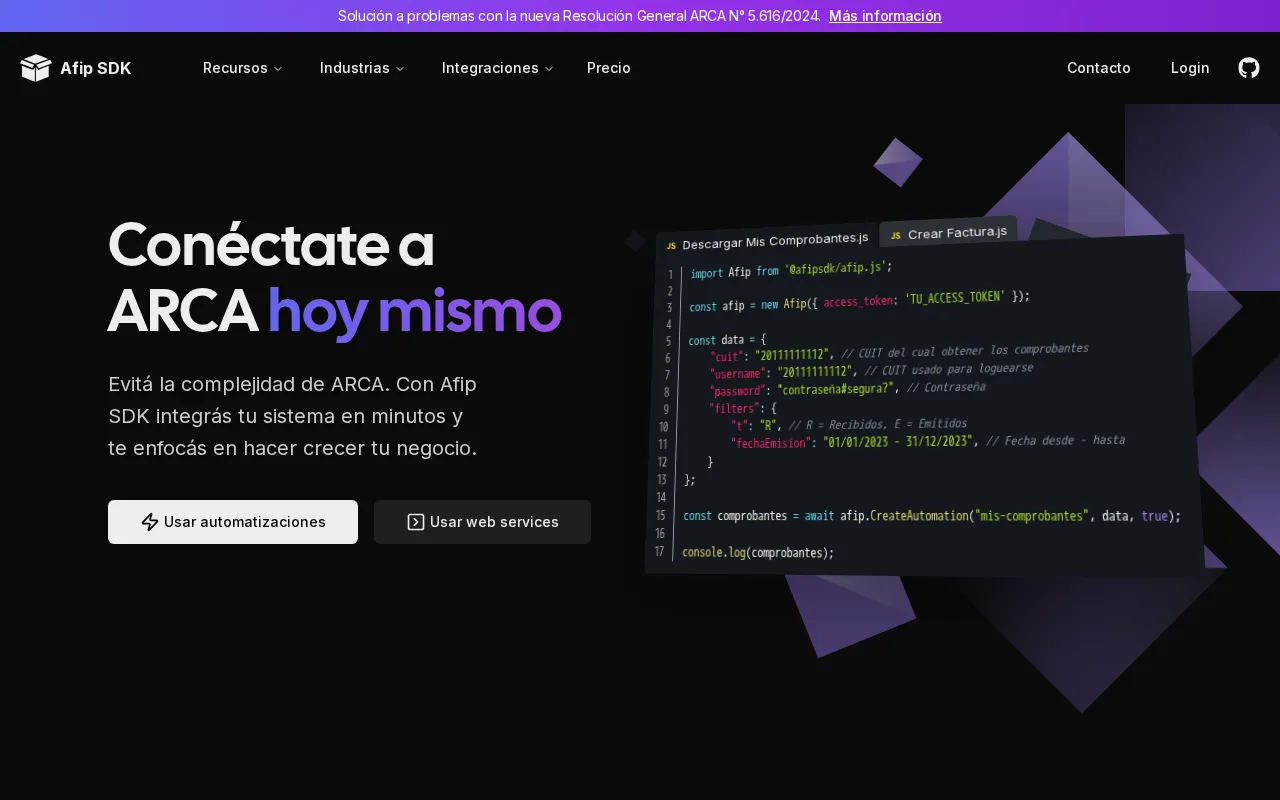The height and width of the screenshot is (800, 1280).
Task: Expand the Integraciones dropdown chevron
Action: click(549, 69)
